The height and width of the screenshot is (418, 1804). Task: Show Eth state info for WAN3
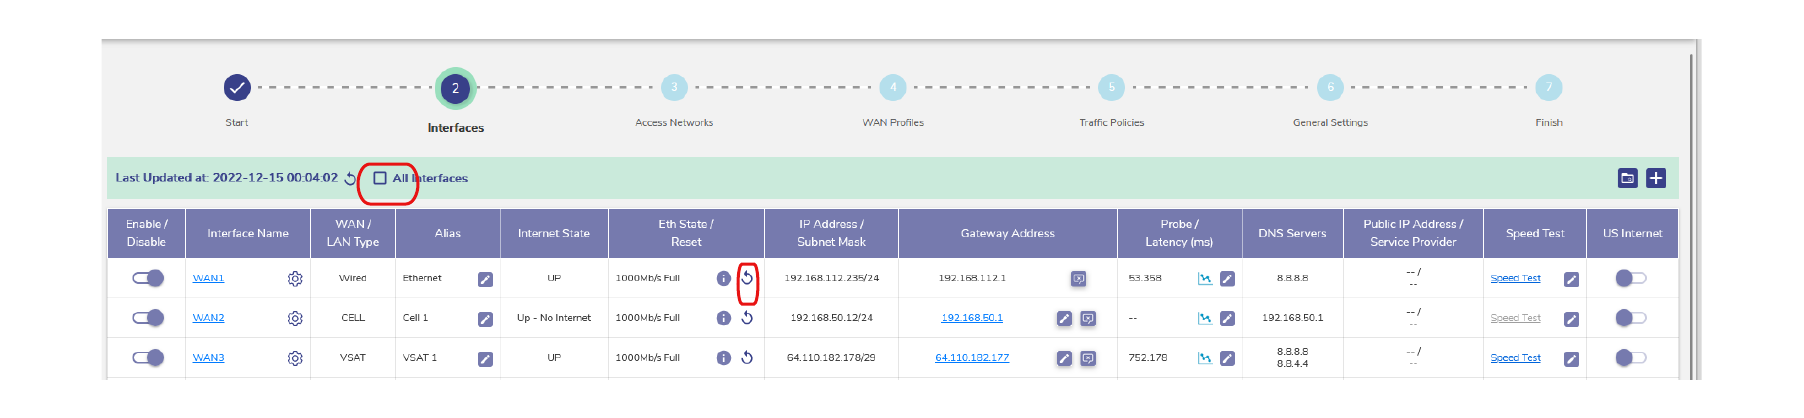point(723,358)
